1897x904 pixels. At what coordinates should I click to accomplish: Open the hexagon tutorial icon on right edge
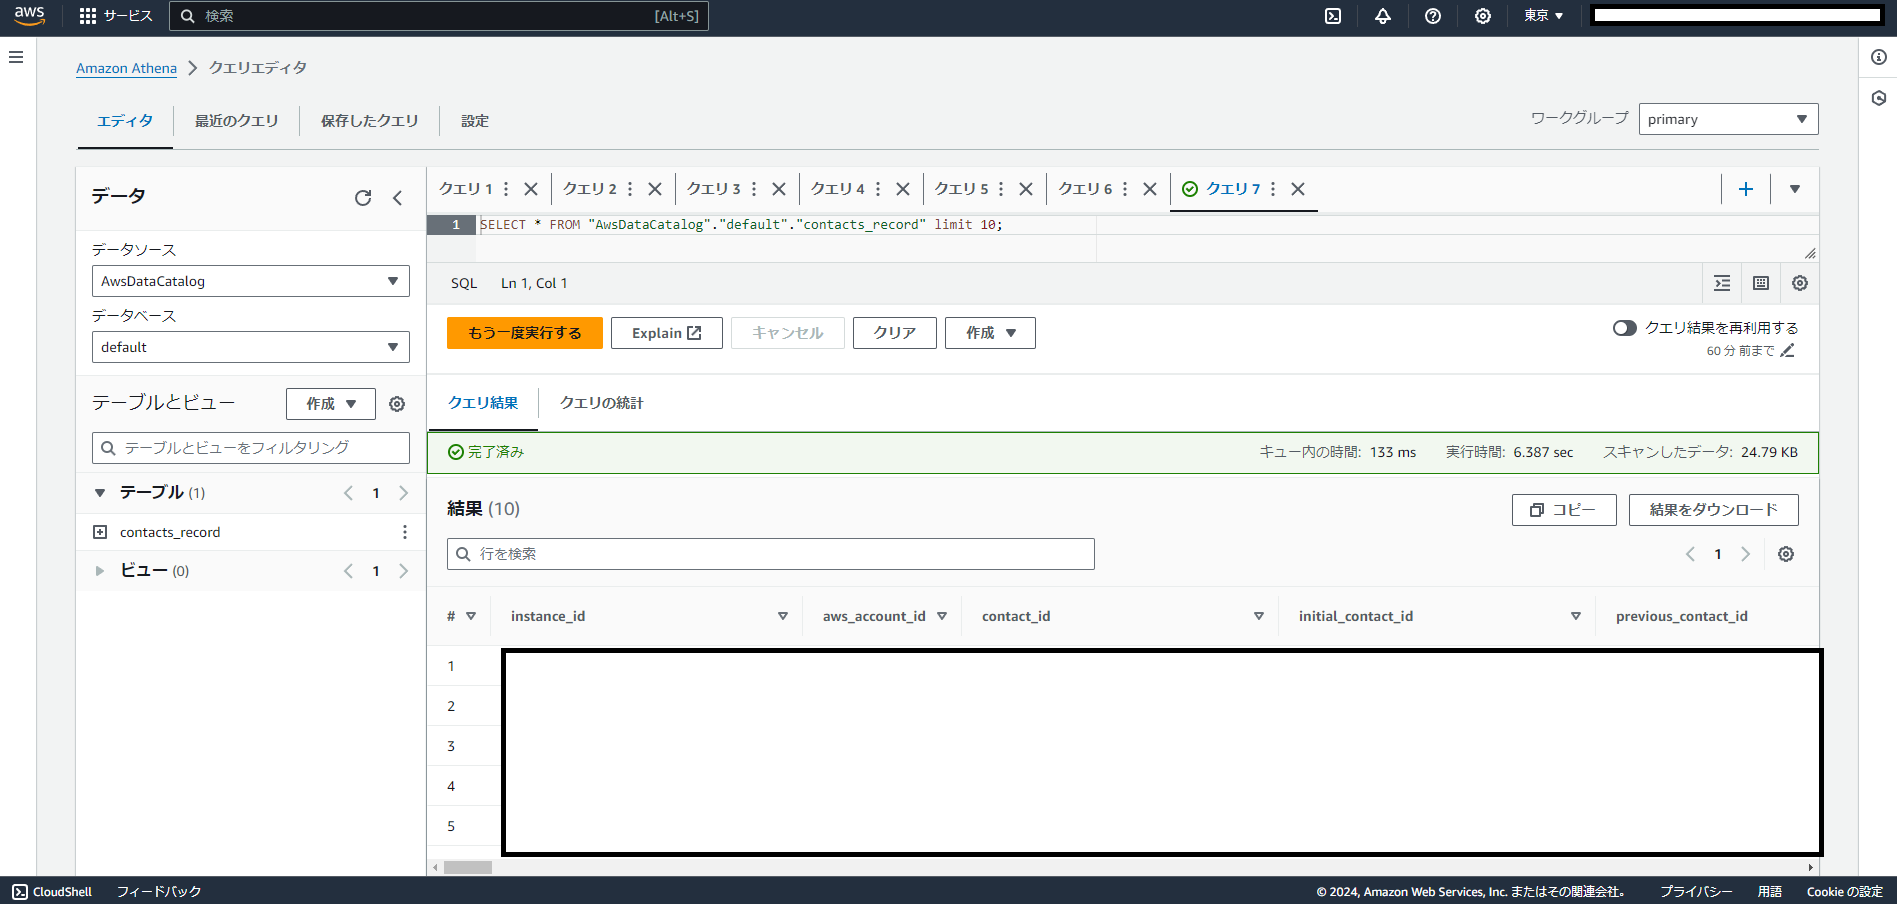coord(1879,98)
